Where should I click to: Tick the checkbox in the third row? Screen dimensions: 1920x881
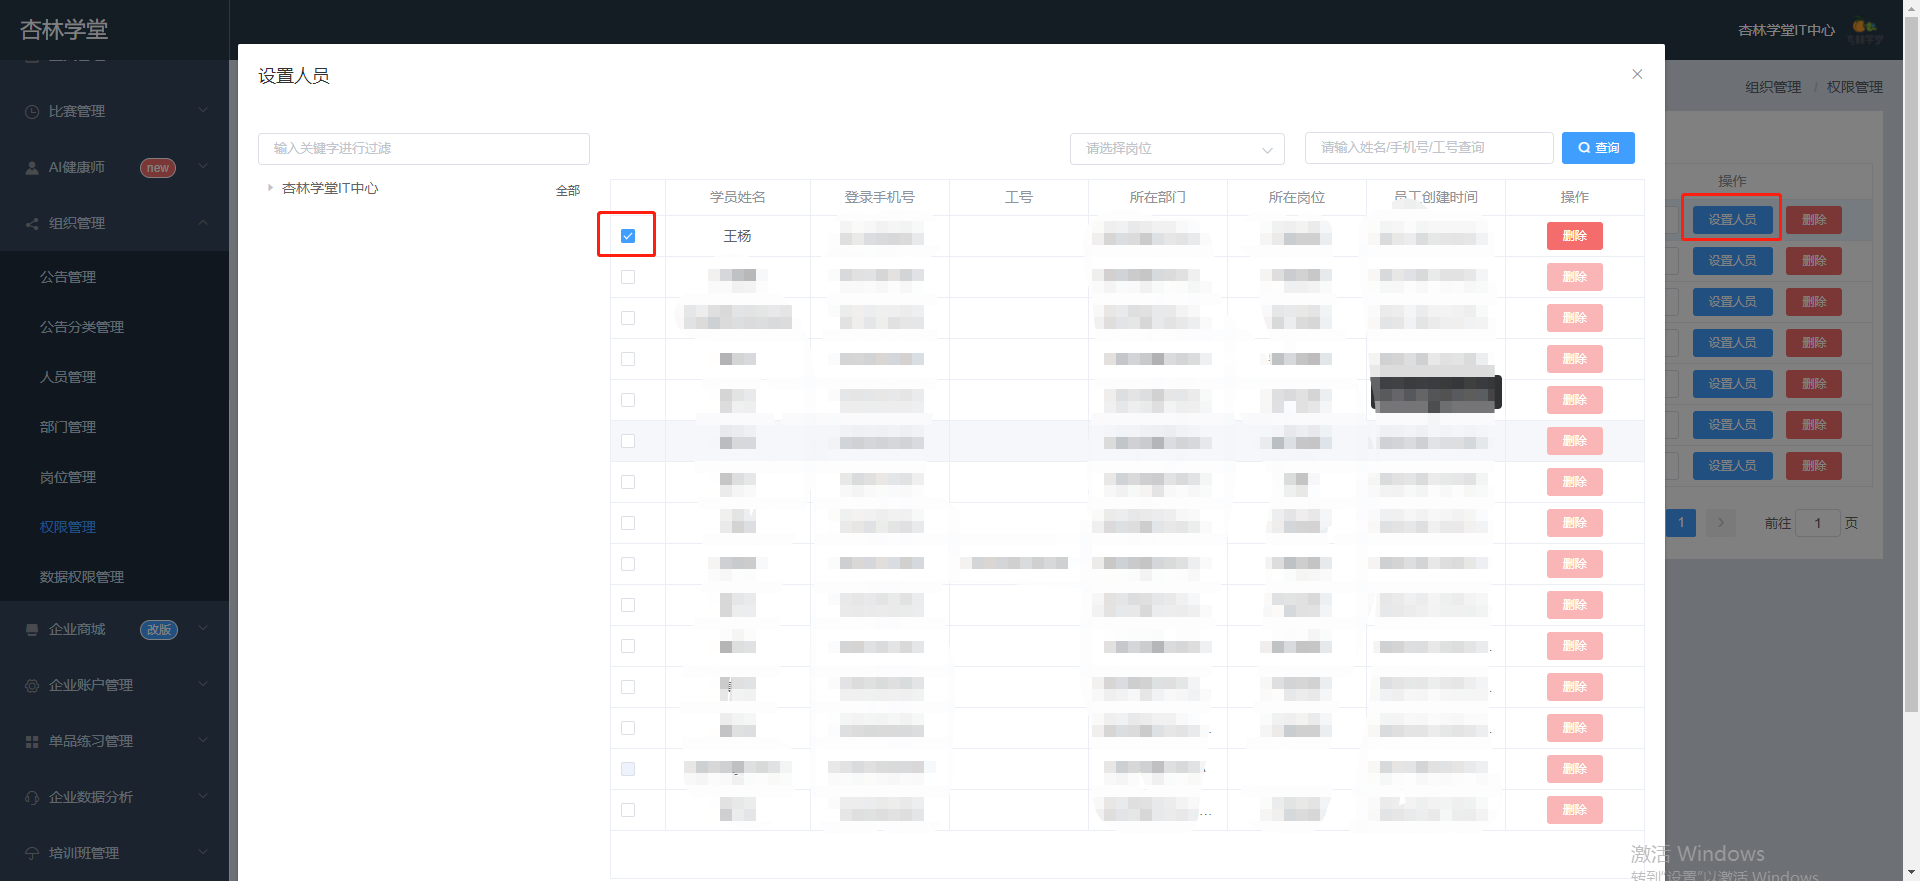pos(628,318)
